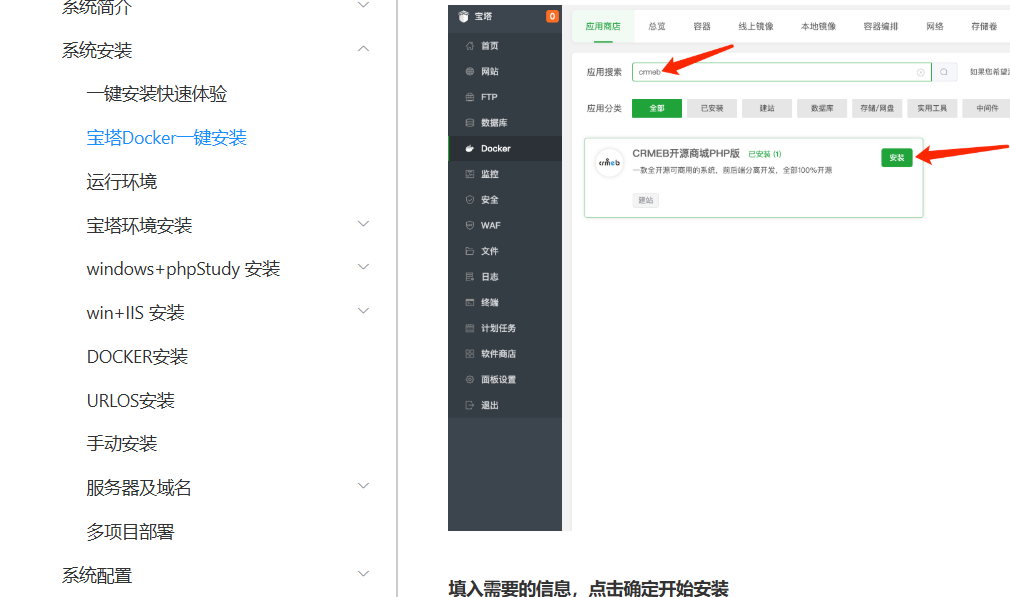
Task: Click the Docker whale icon
Action: pos(470,148)
